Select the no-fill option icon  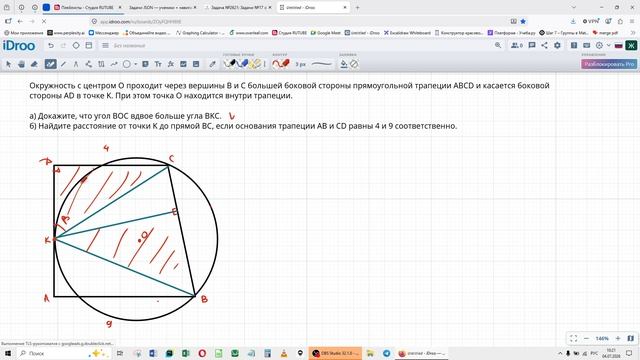tap(354, 64)
